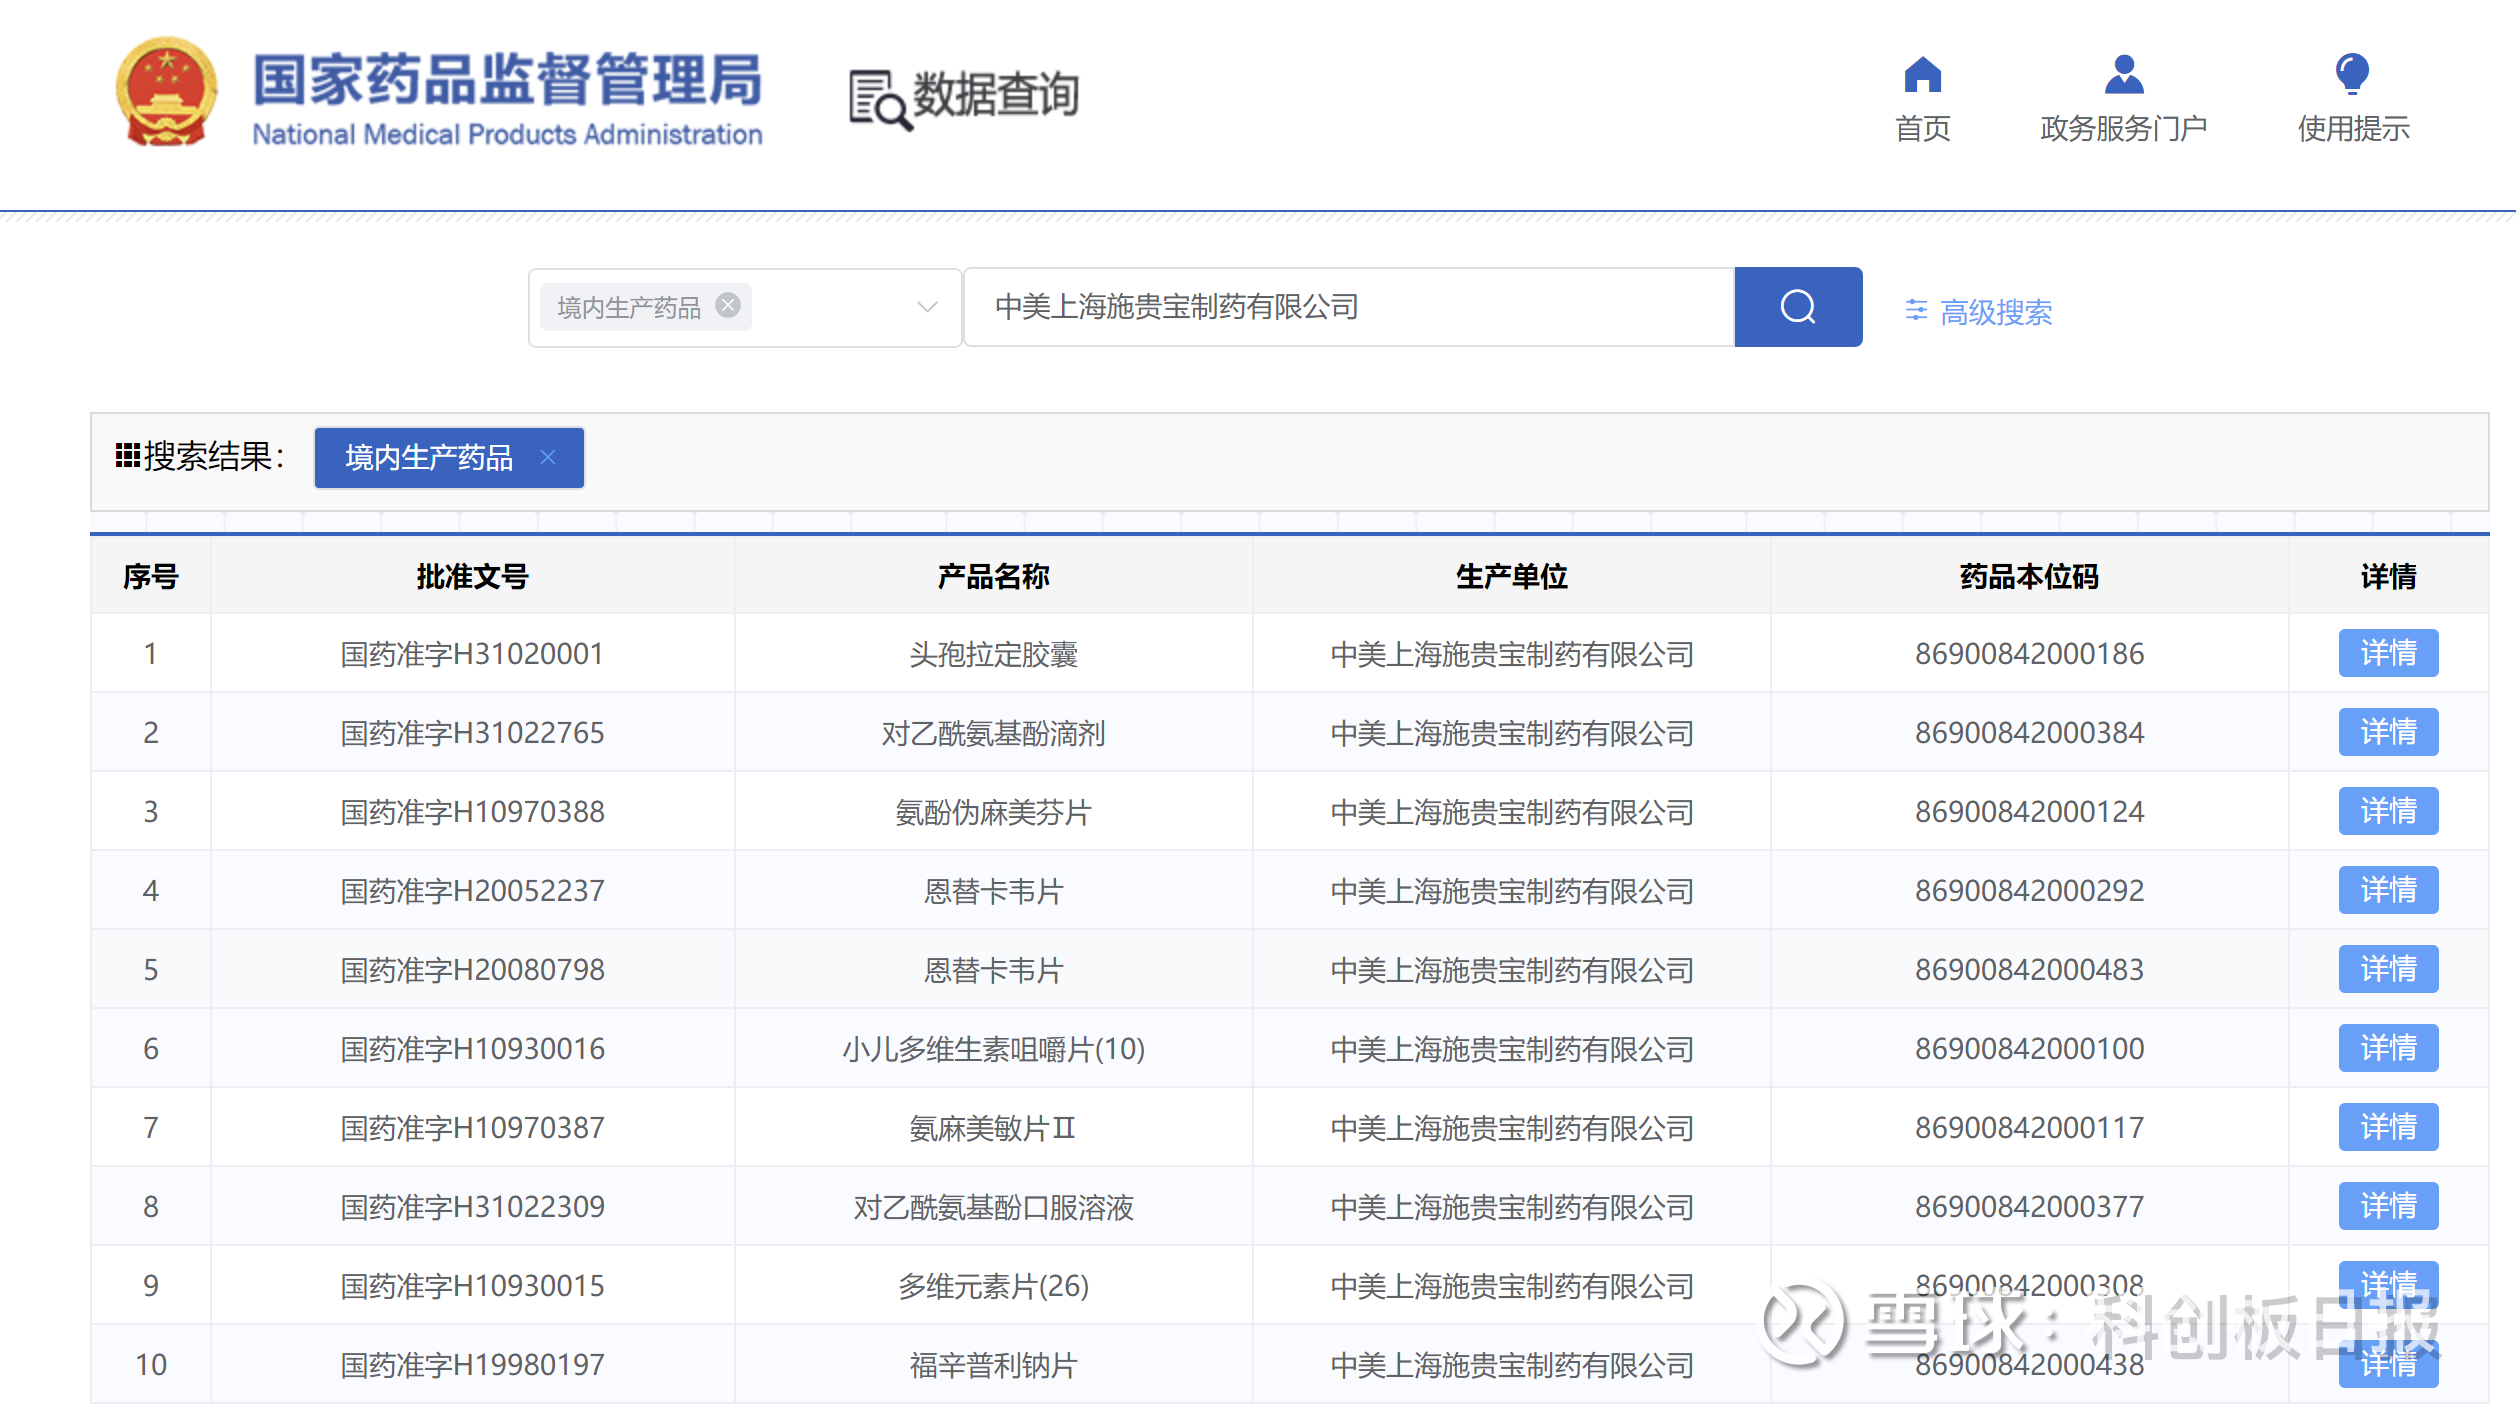Click the blue magnifier search button

1797,307
